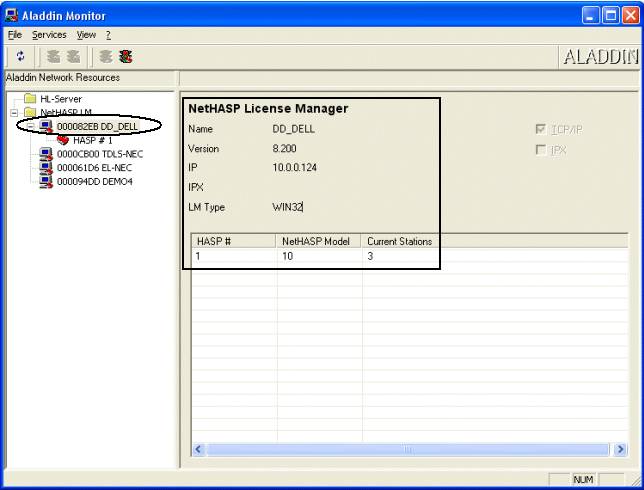Click the computer icon beside 000082EB DD_DELL
The height and width of the screenshot is (490, 644).
pyautogui.click(x=46, y=126)
